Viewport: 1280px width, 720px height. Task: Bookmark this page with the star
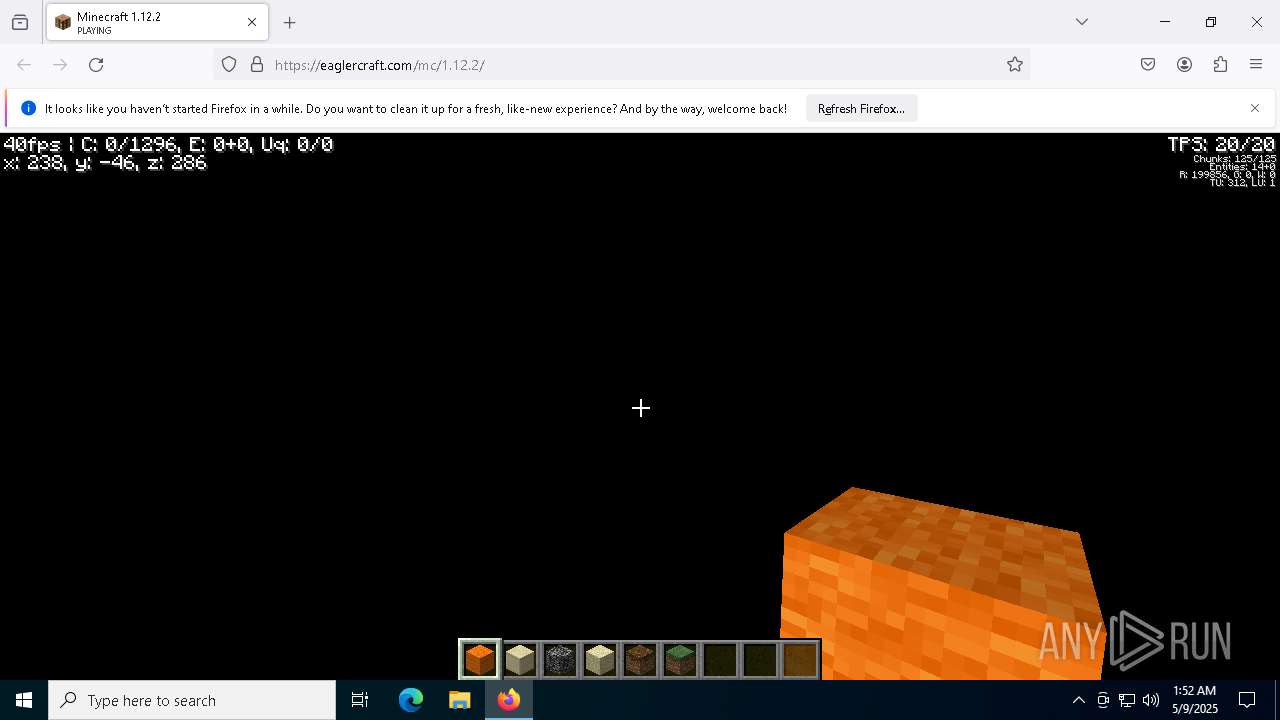(1015, 65)
